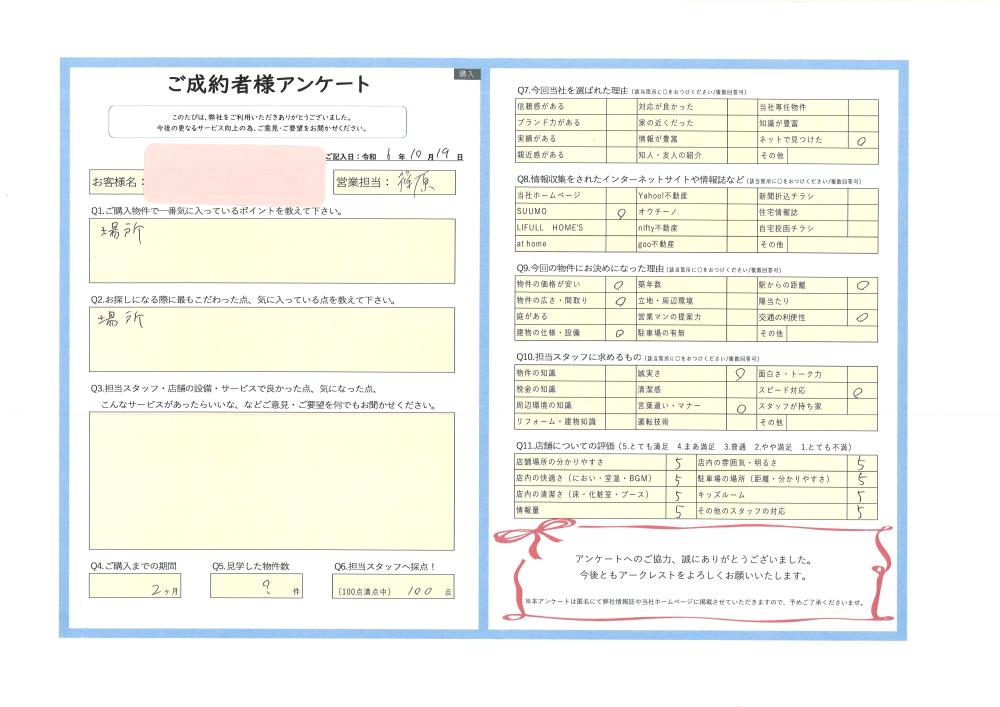Click the 面白さ・トーク力 label
The image size is (1000, 707).
pos(790,374)
